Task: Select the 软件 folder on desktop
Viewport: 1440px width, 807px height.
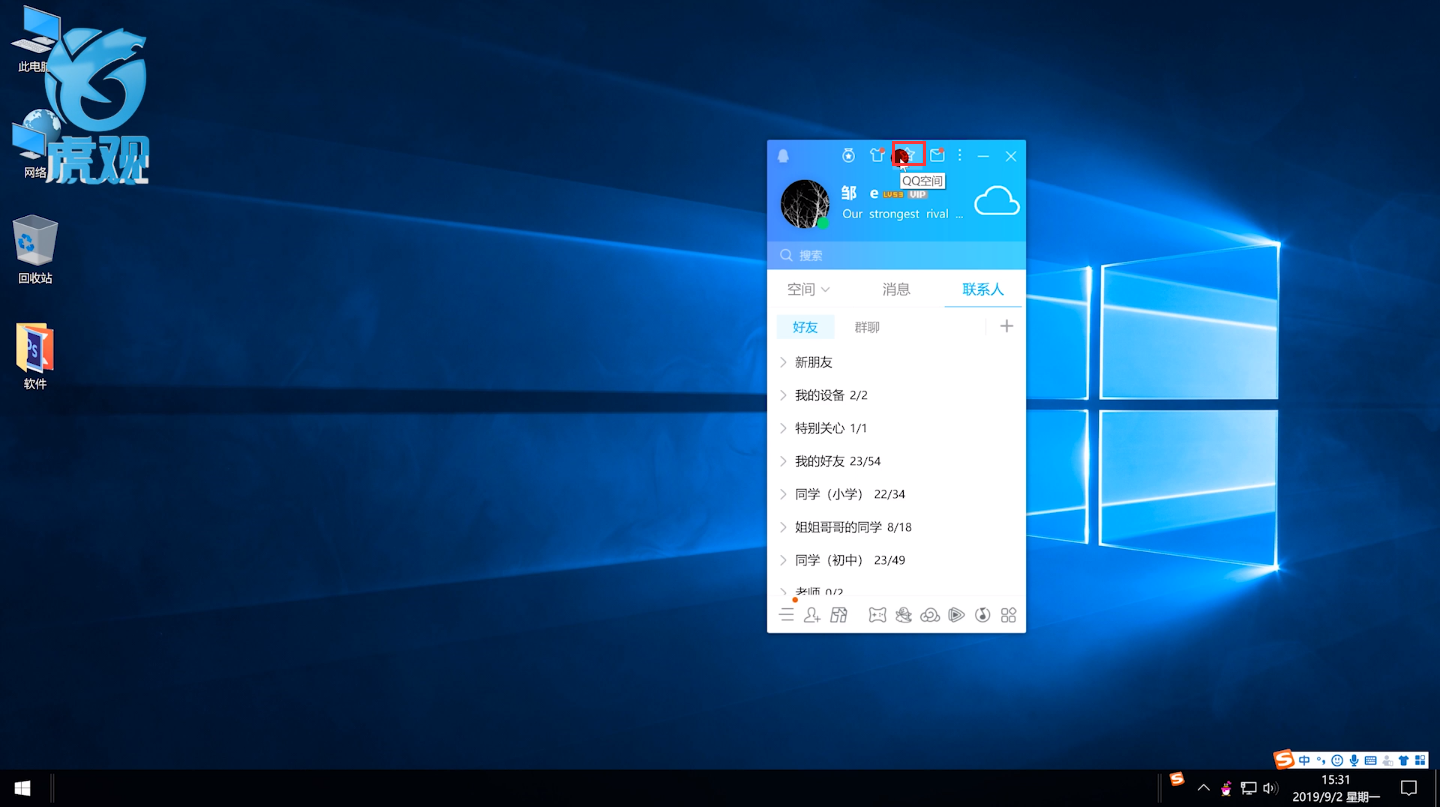Action: [x=35, y=356]
